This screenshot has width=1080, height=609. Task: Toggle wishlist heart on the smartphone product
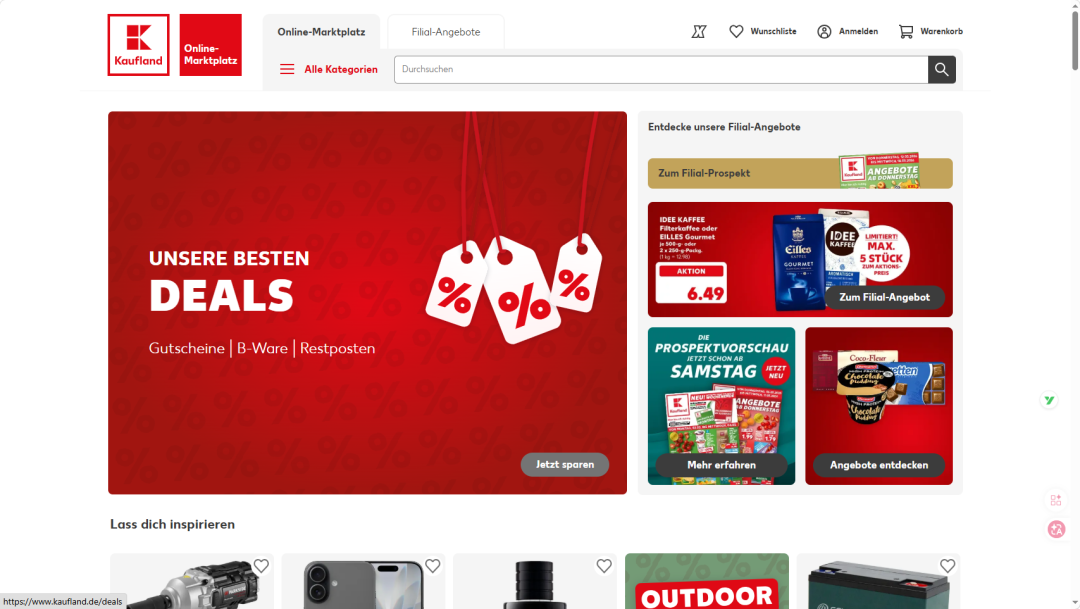[x=433, y=566]
